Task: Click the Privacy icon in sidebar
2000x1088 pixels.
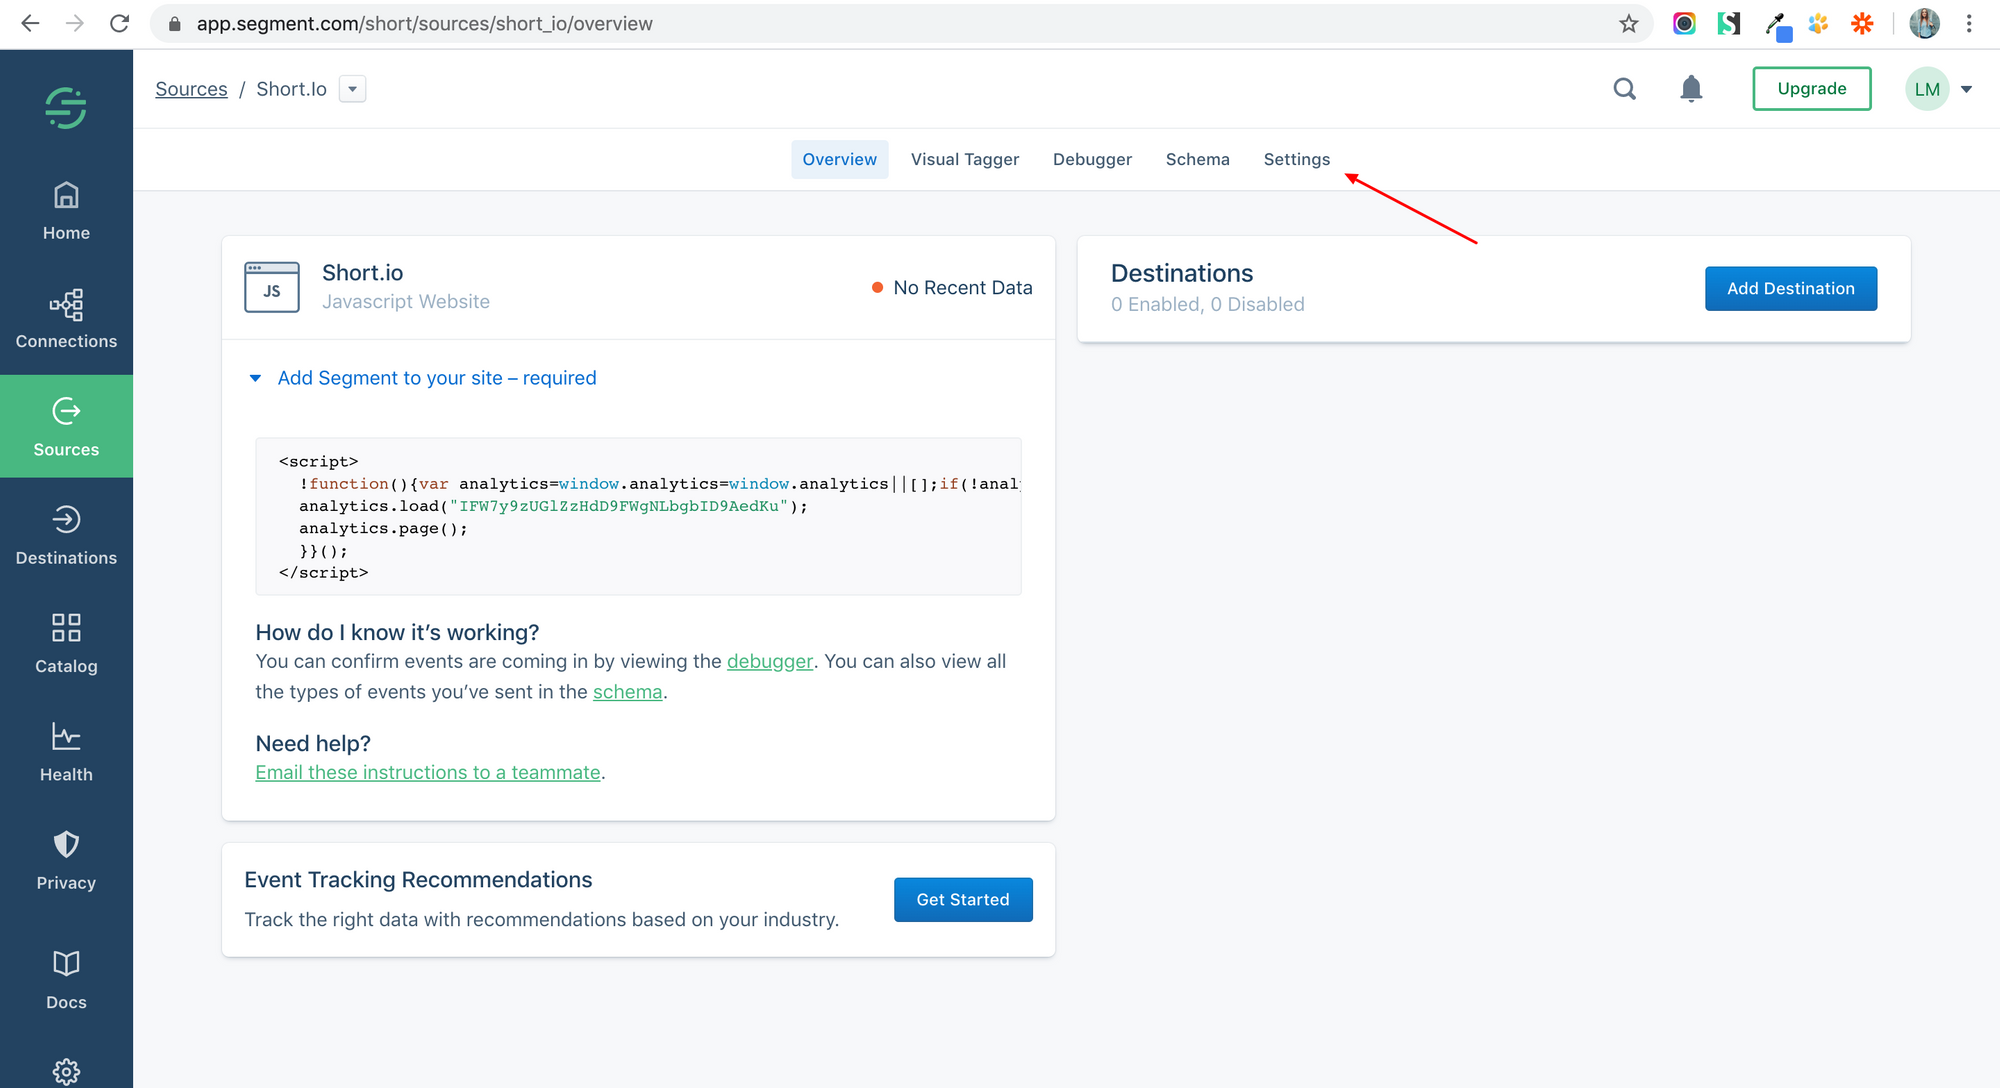Action: [x=67, y=844]
